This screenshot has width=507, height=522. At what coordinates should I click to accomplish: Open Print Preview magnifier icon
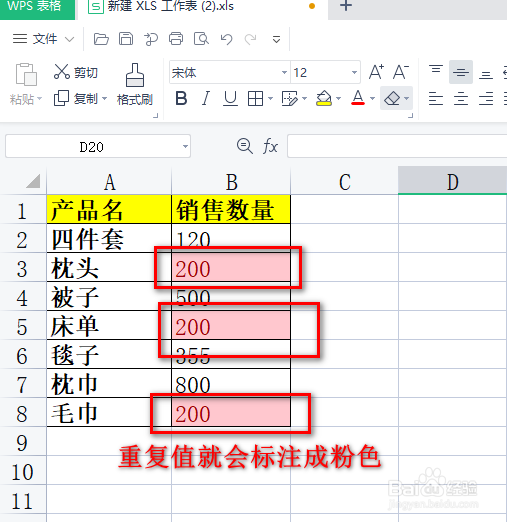pyautogui.click(x=201, y=39)
